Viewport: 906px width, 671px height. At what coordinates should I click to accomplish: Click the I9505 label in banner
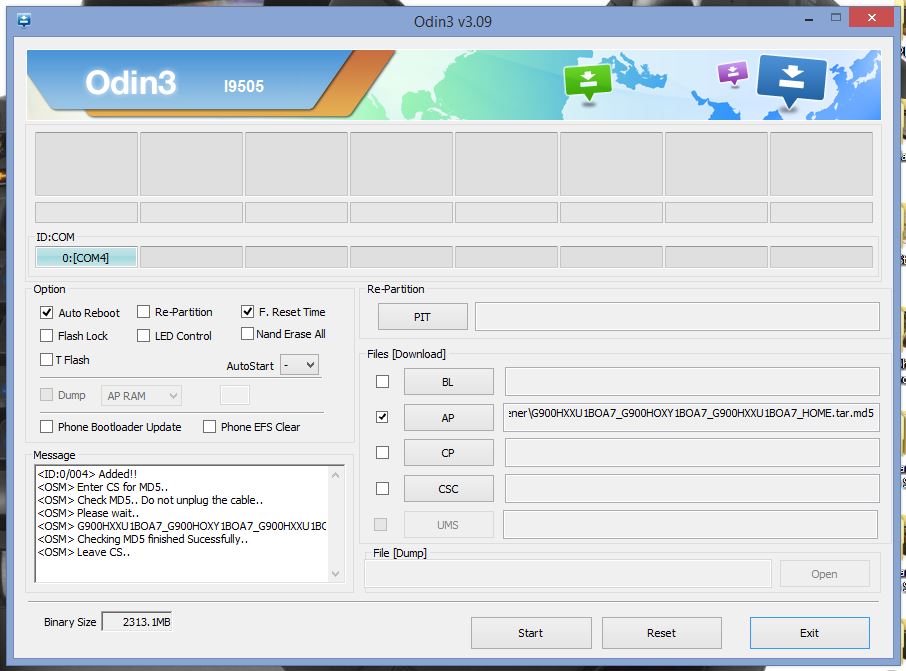244,86
